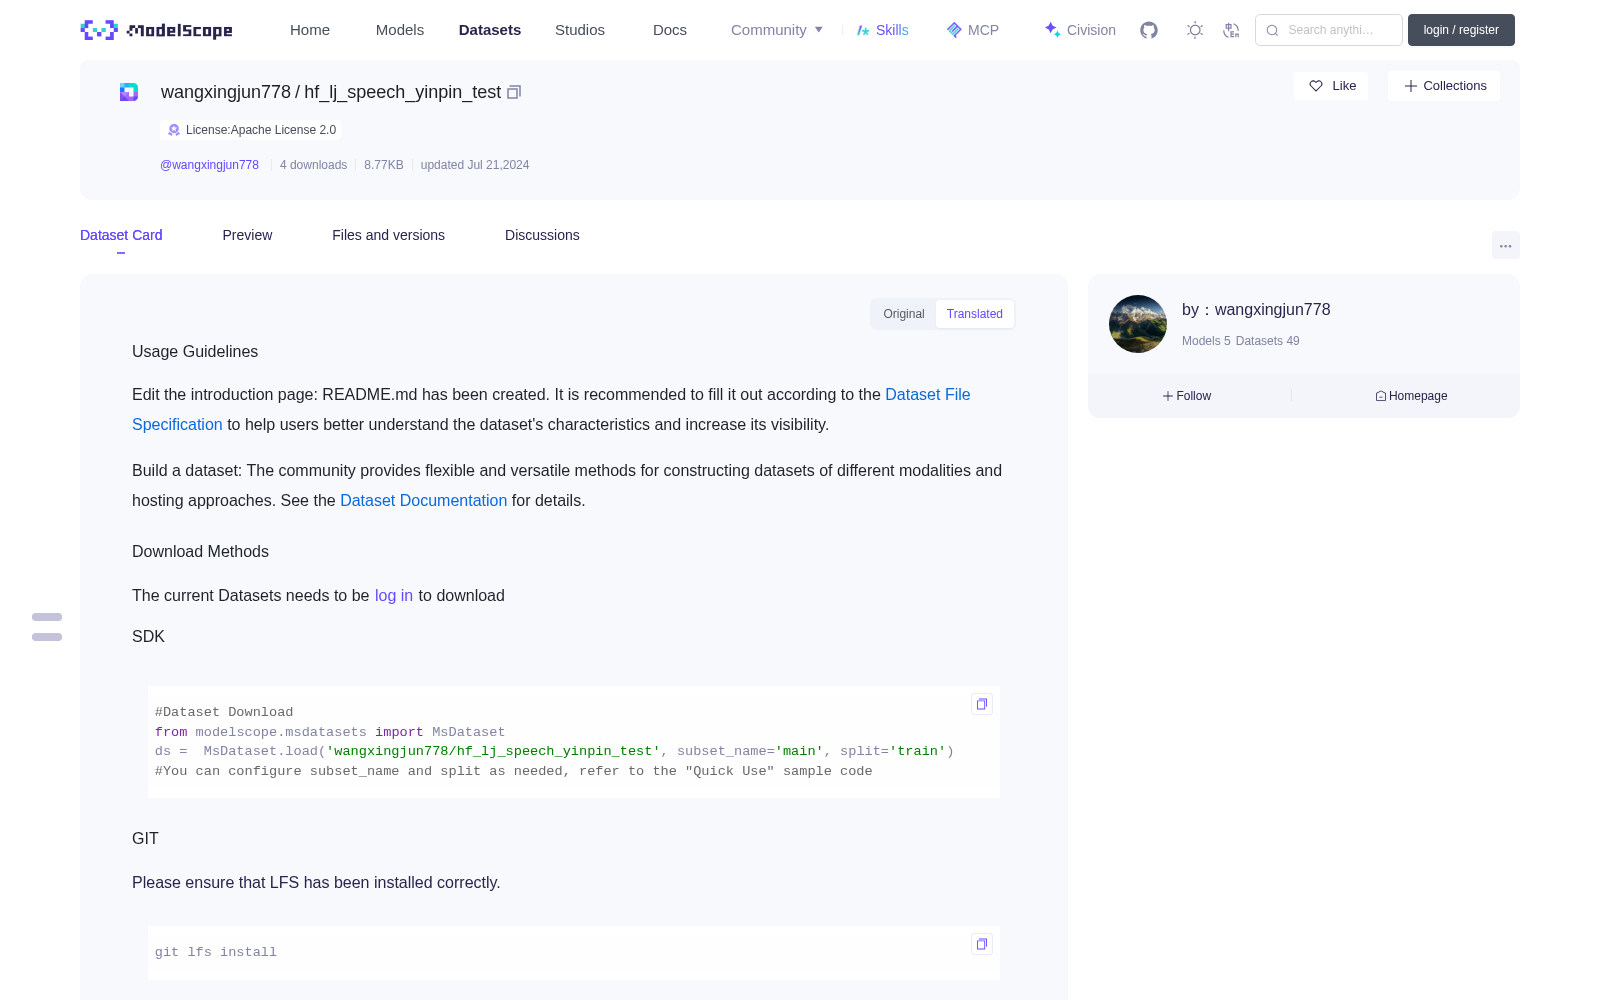Switch the README to Translated text
This screenshot has width=1600, height=1000.
click(975, 314)
